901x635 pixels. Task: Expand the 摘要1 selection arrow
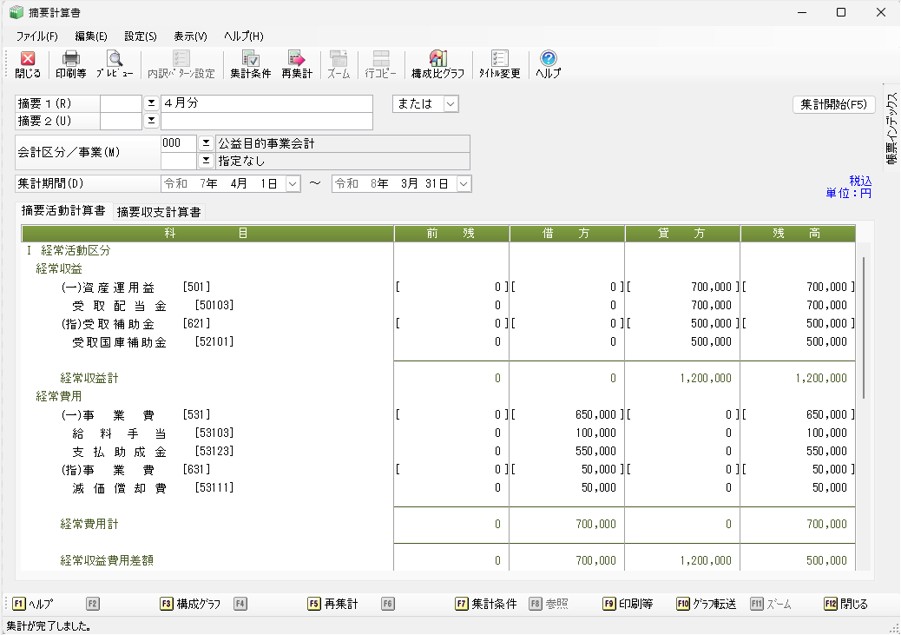[x=152, y=104]
